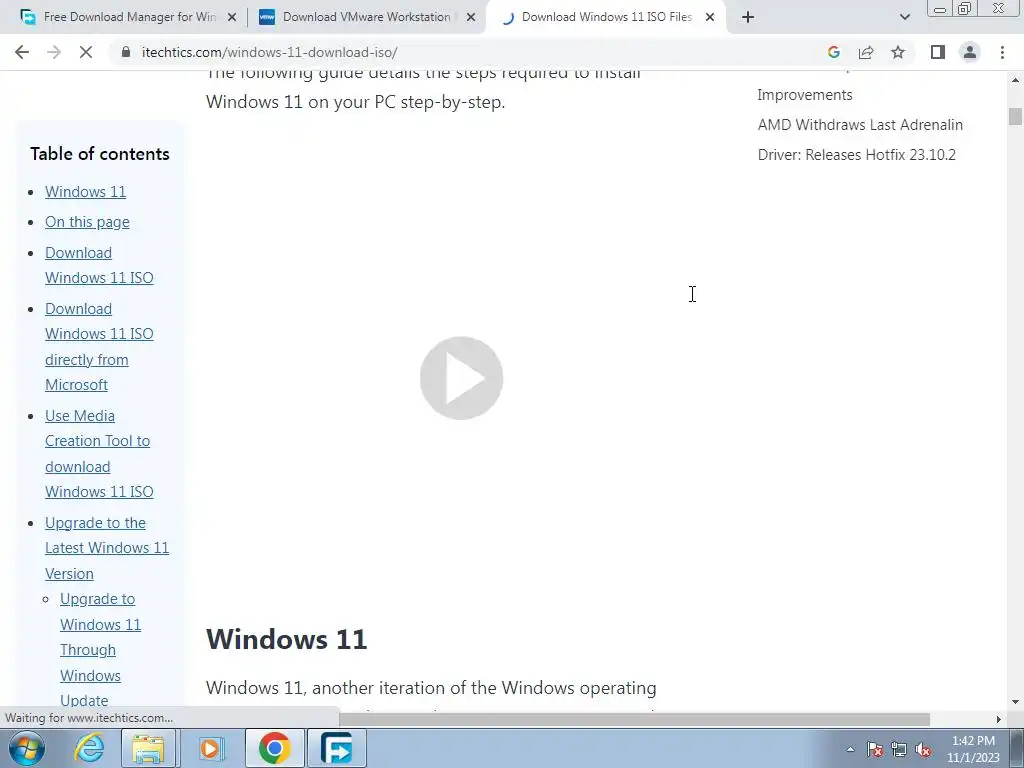Click the horizontal scroll right arrow
The width and height of the screenshot is (1024, 768).
999,719
